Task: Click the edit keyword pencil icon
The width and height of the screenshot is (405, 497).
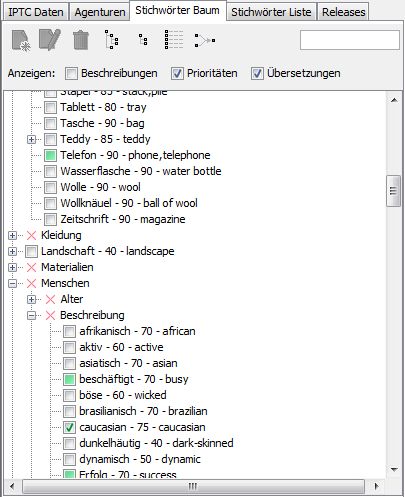Action: pos(50,40)
